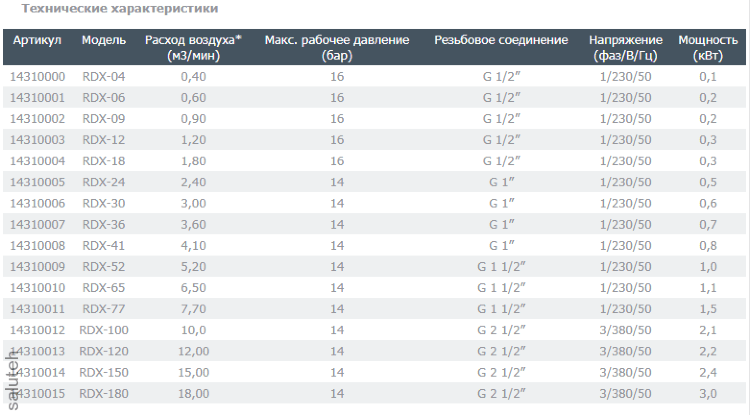Select the RDX-180 model cell
Screen dimensions: 750x415
tap(103, 392)
